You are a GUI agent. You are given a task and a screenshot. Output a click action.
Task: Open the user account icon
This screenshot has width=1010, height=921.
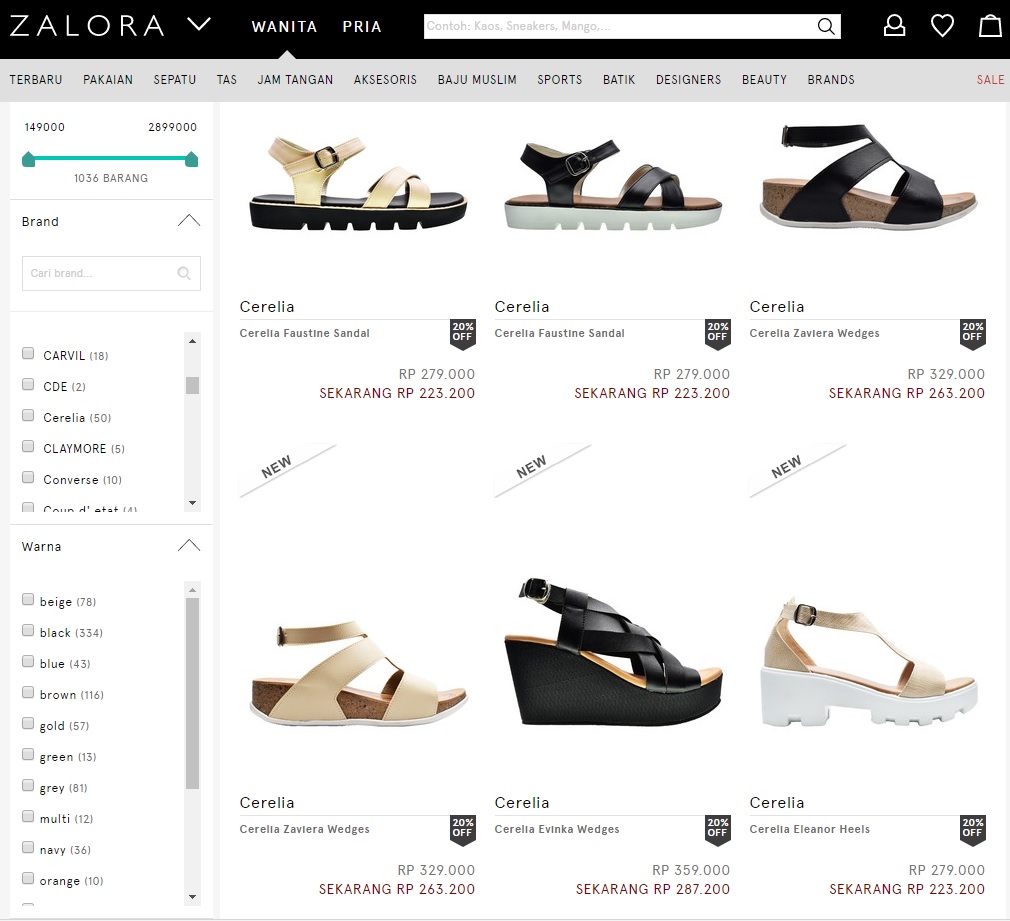coord(894,26)
